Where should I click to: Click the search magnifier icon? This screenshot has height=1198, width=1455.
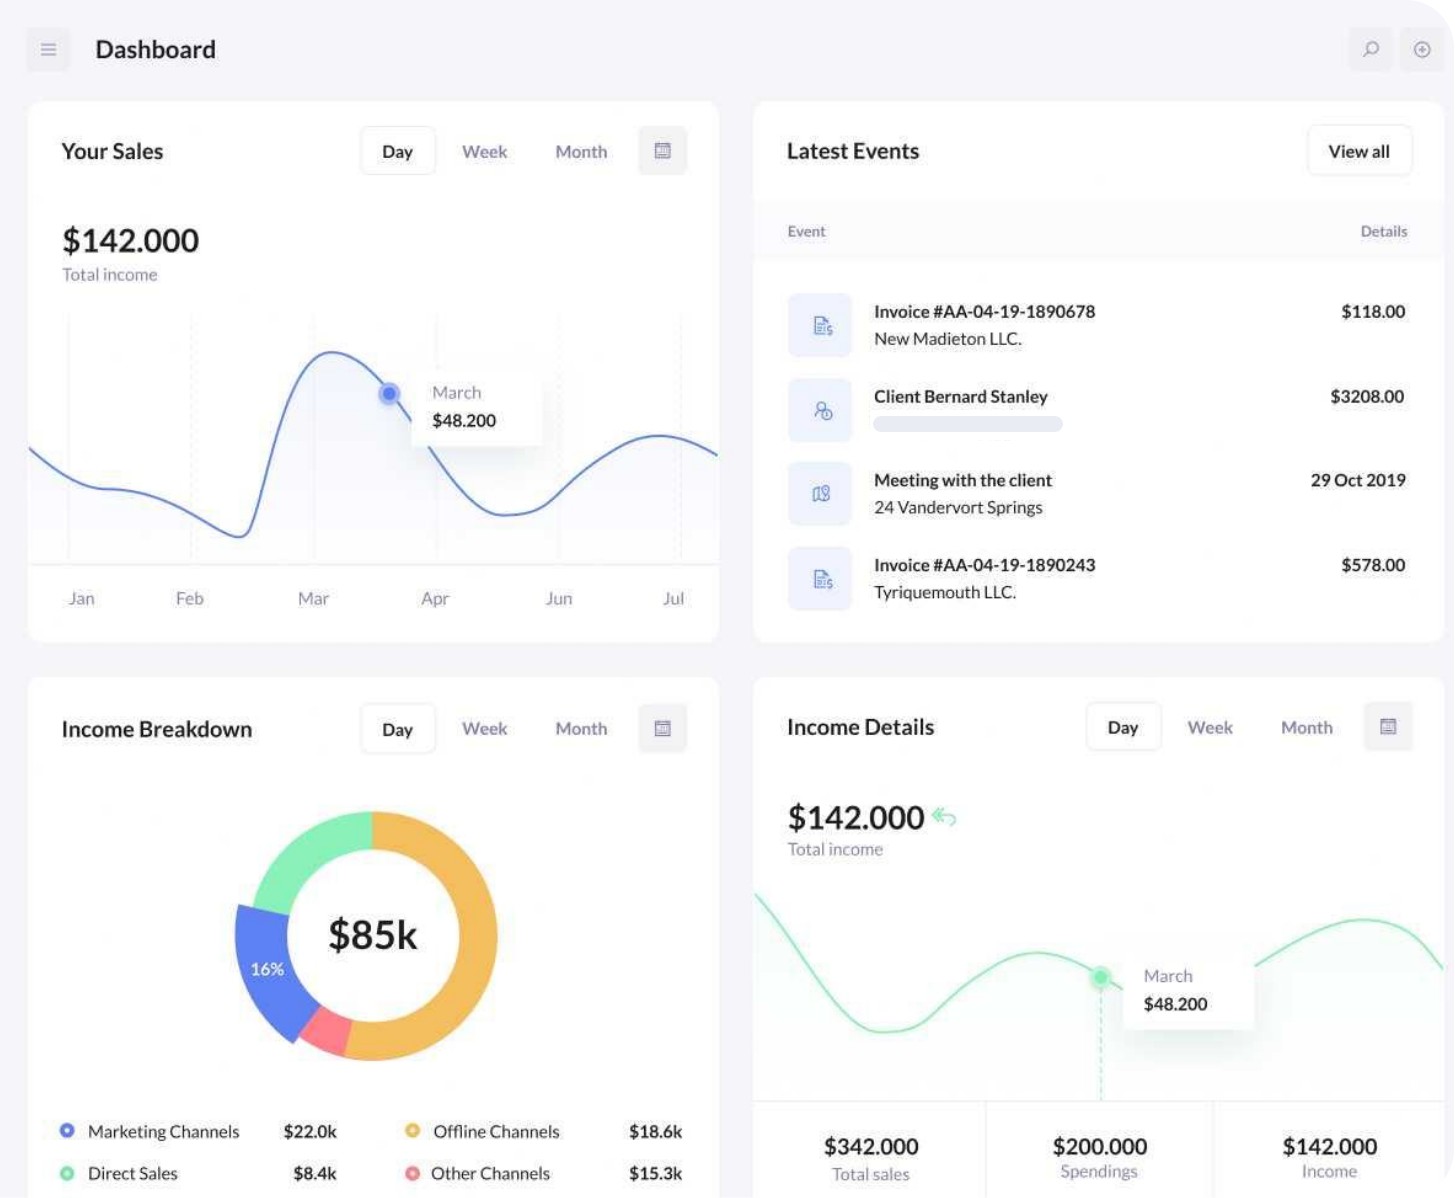(x=1371, y=49)
